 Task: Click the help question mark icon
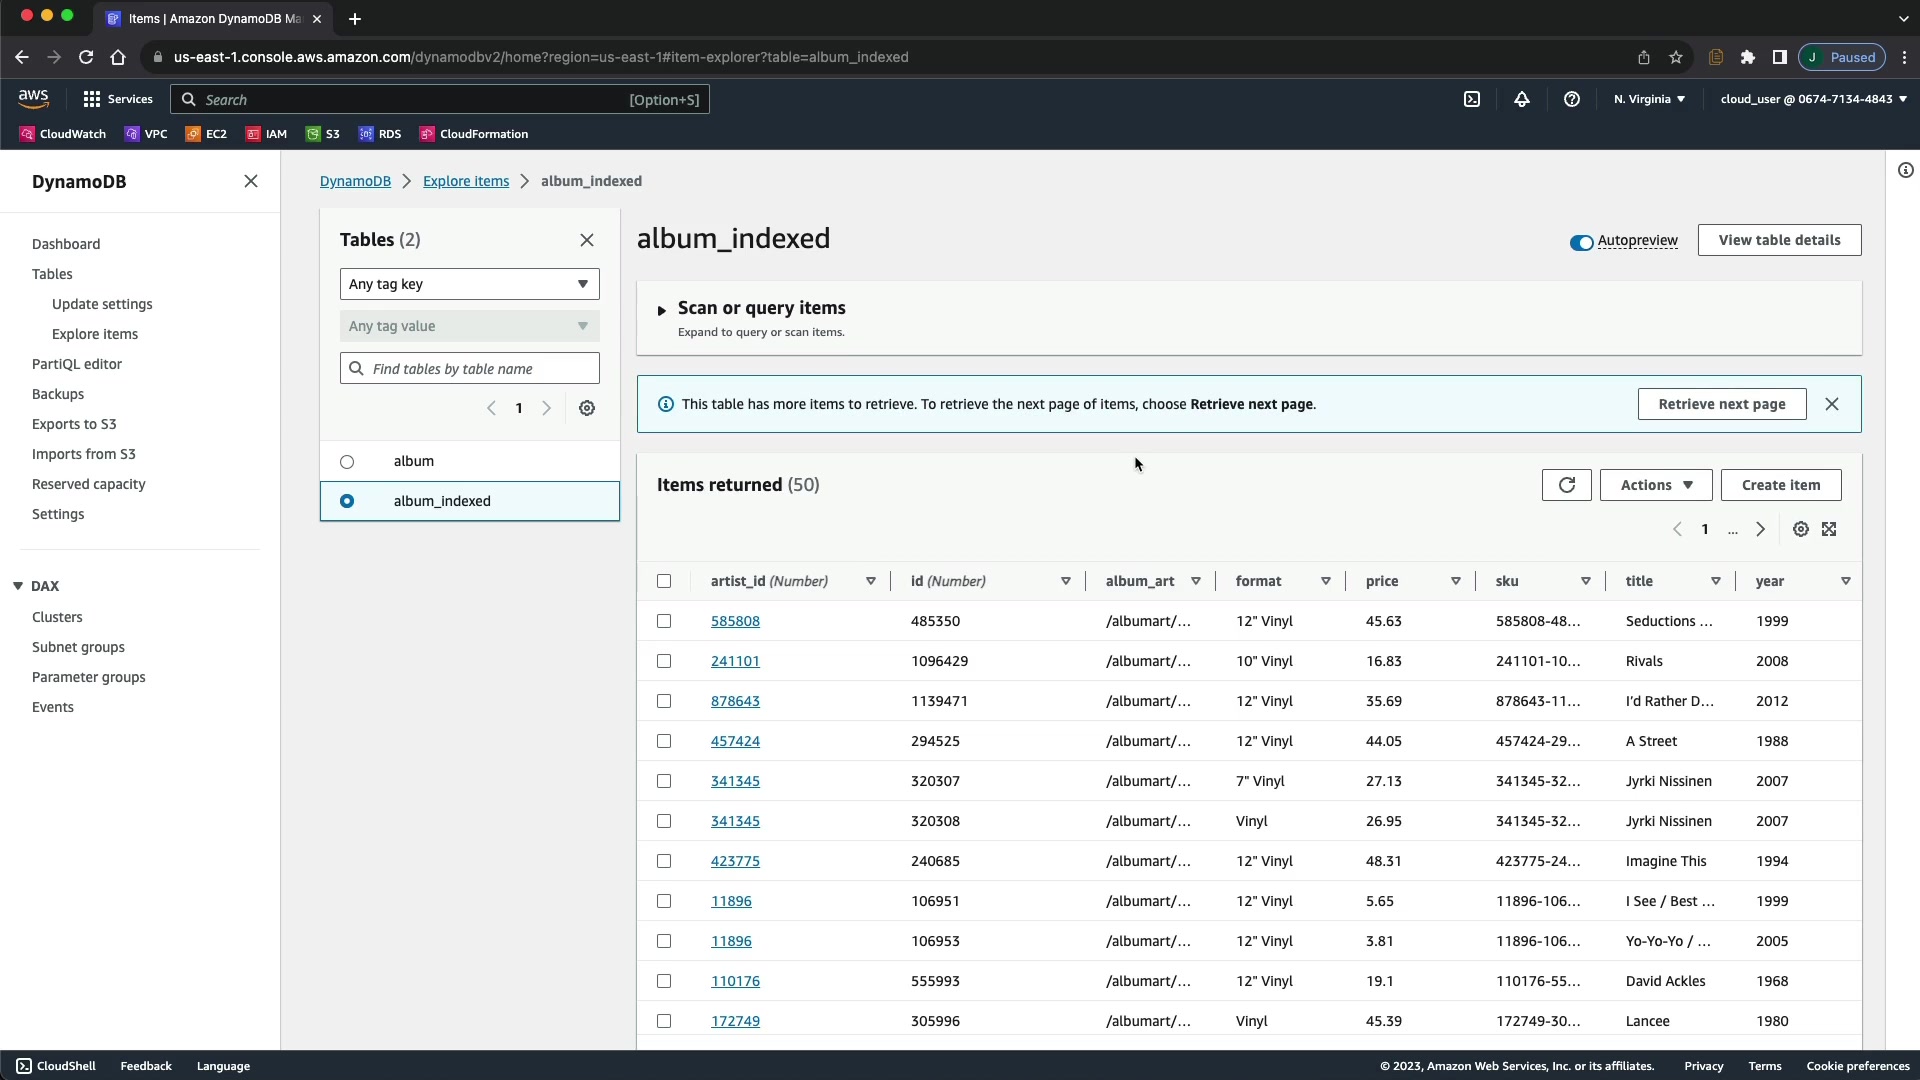point(1572,99)
